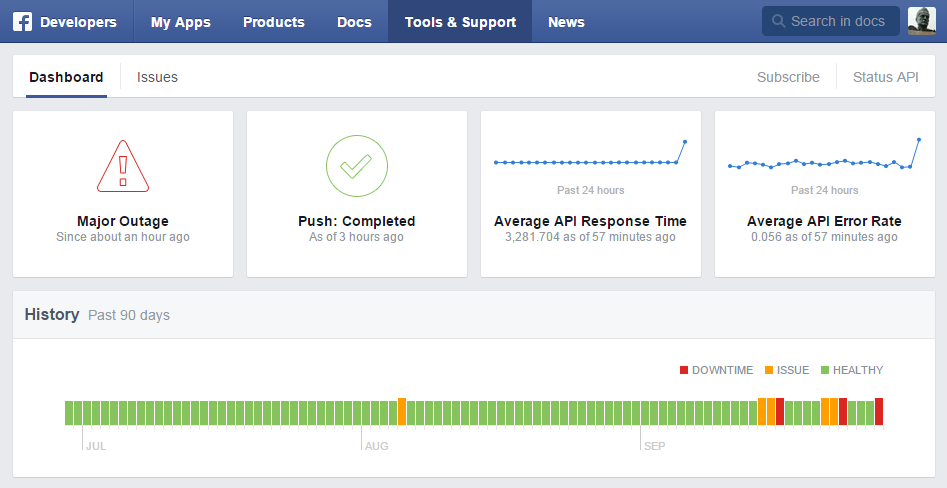Click the orange ISSUE legend swatch
This screenshot has width=947, height=488.
[x=769, y=370]
